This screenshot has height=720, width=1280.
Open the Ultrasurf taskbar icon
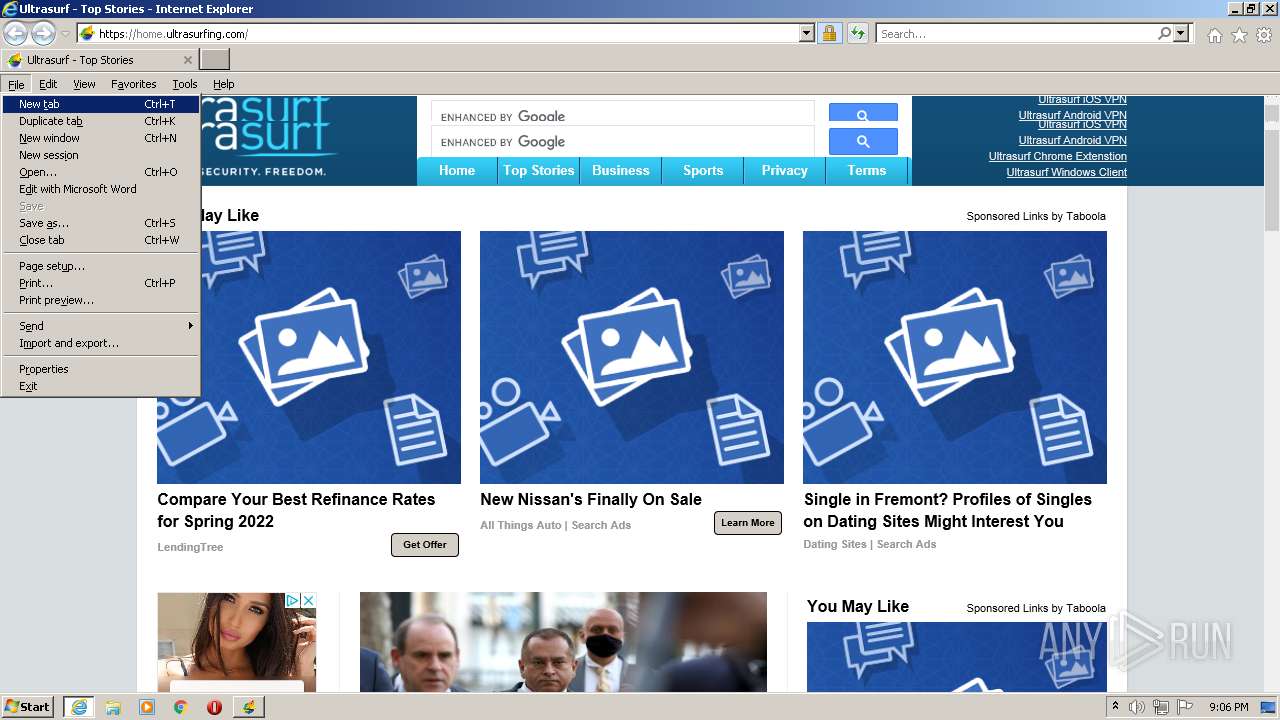pyautogui.click(x=249, y=707)
